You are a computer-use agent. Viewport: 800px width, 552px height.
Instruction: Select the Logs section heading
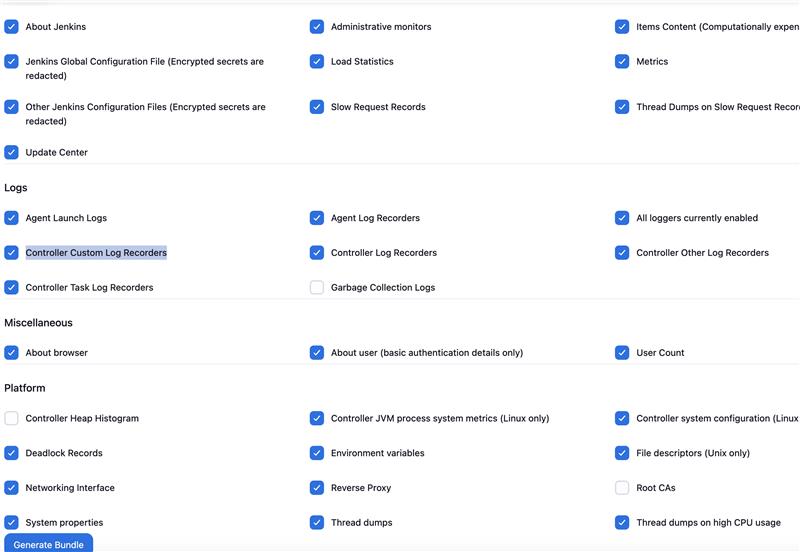pyautogui.click(x=16, y=188)
